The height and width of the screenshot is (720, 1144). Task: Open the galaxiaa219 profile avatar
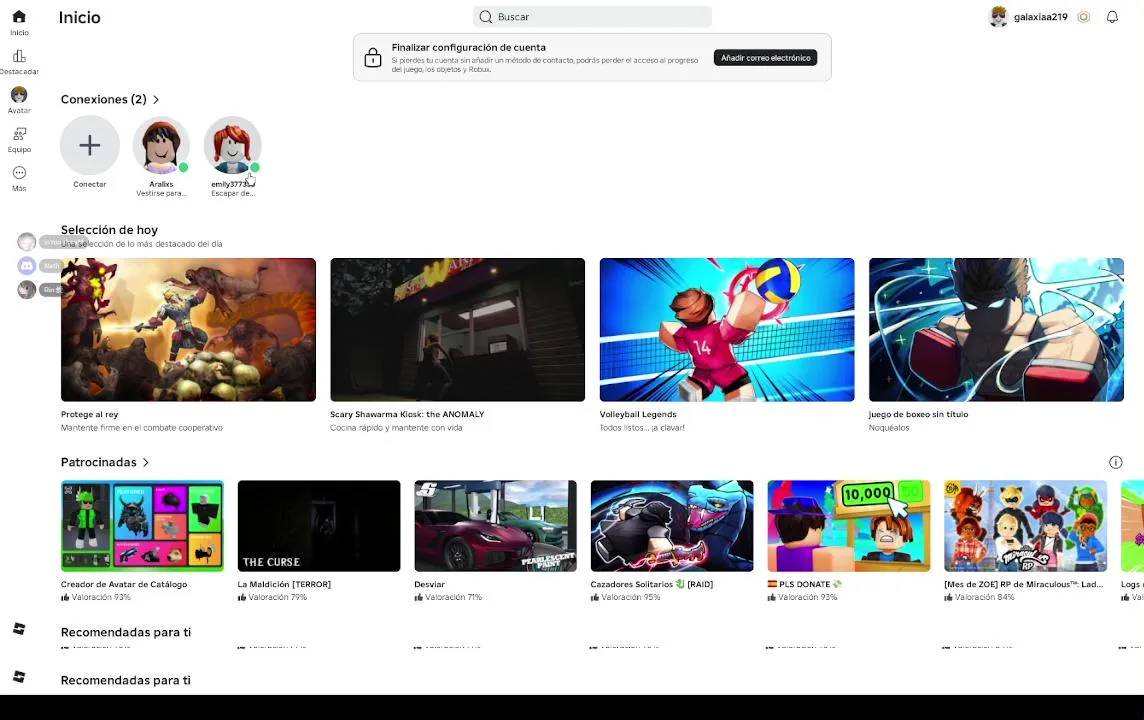998,17
